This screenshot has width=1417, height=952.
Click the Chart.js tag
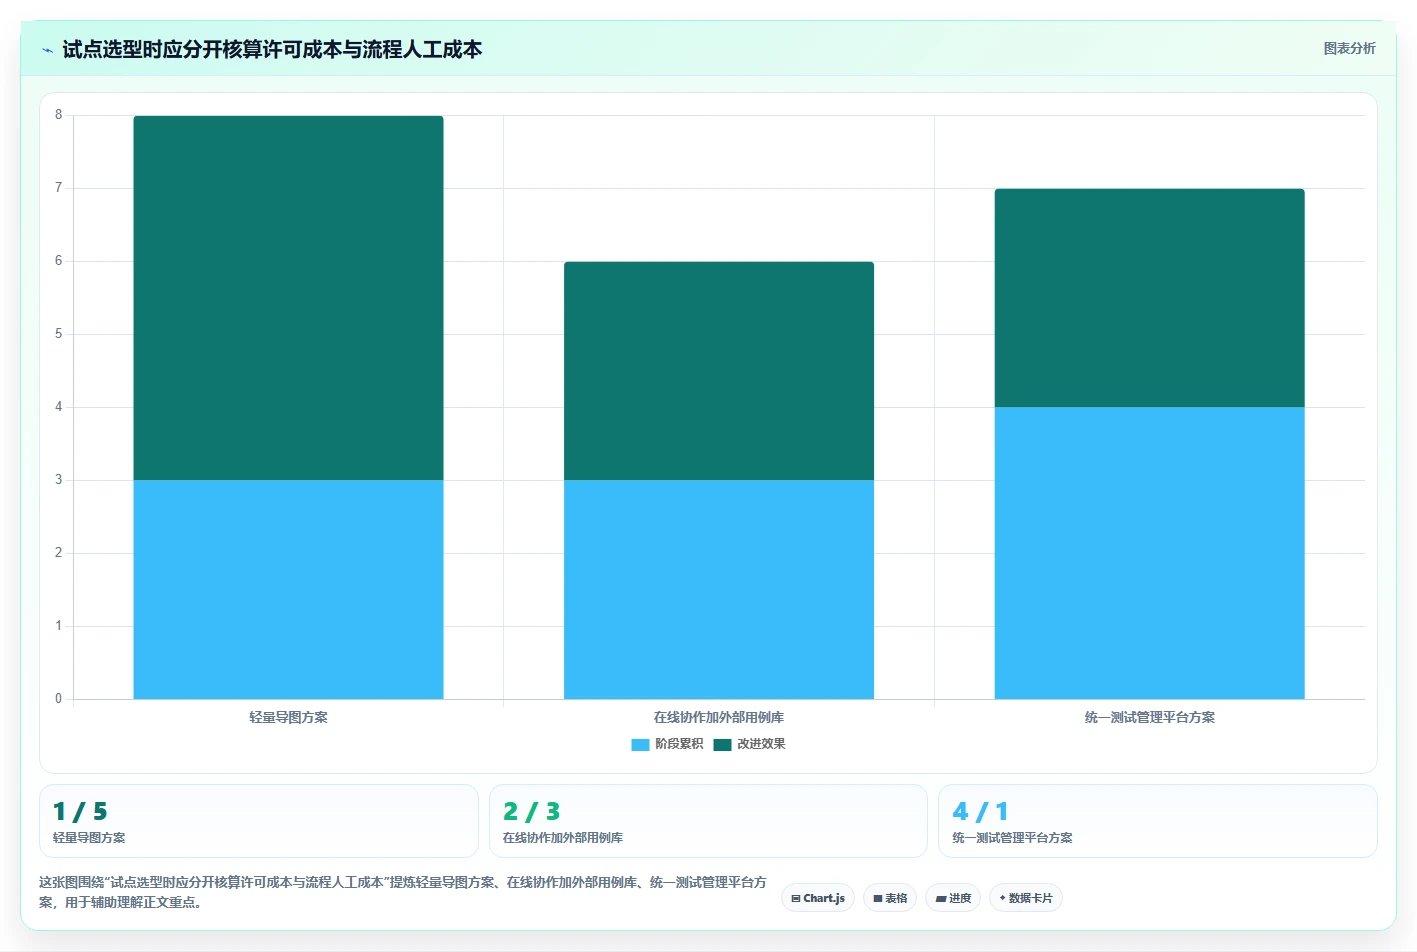(x=817, y=898)
